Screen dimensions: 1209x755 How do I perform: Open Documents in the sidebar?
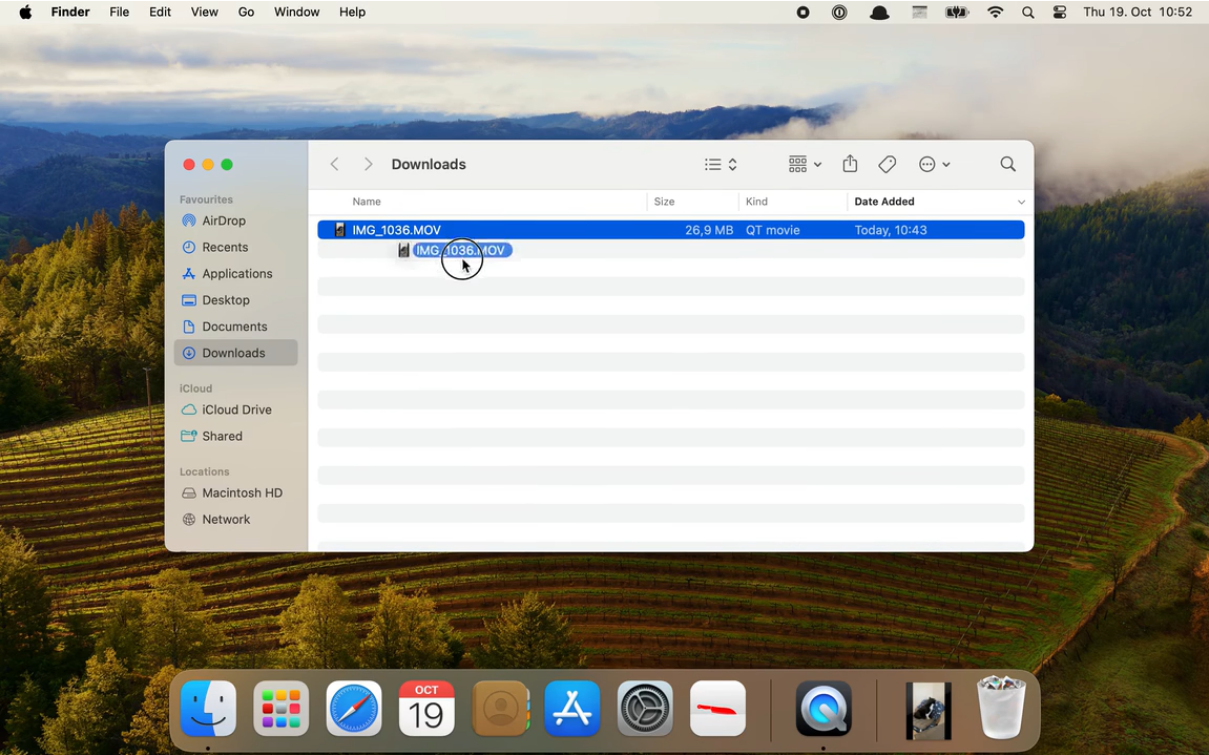234,327
